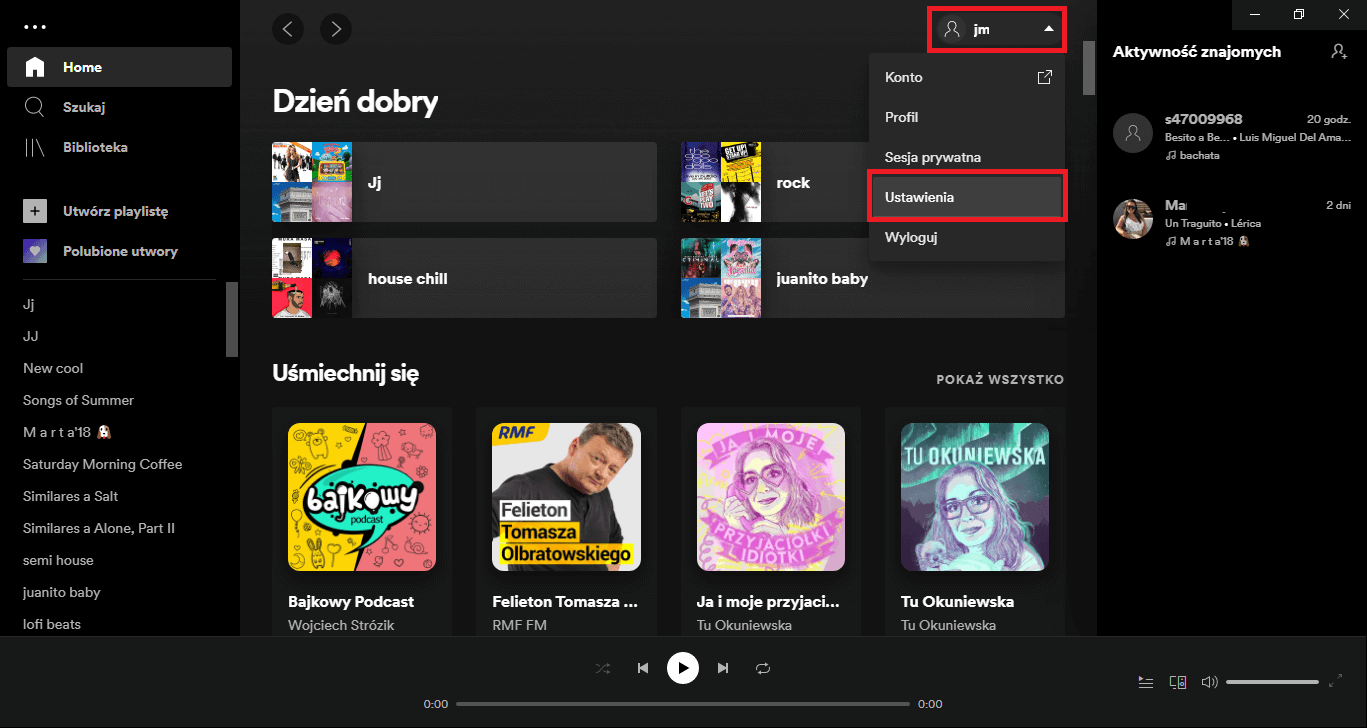
Task: Open Marta friend avatar
Action: (1133, 219)
